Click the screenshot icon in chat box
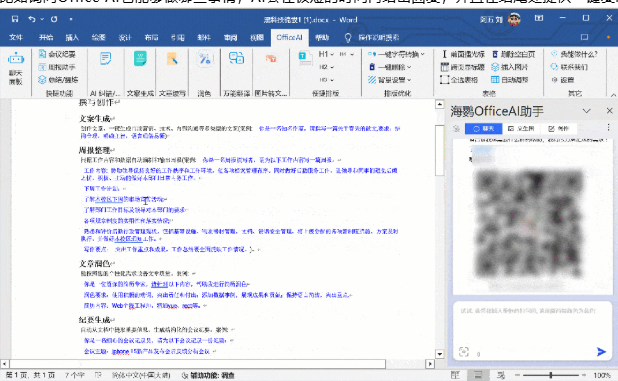618x381 pixels. point(464,351)
